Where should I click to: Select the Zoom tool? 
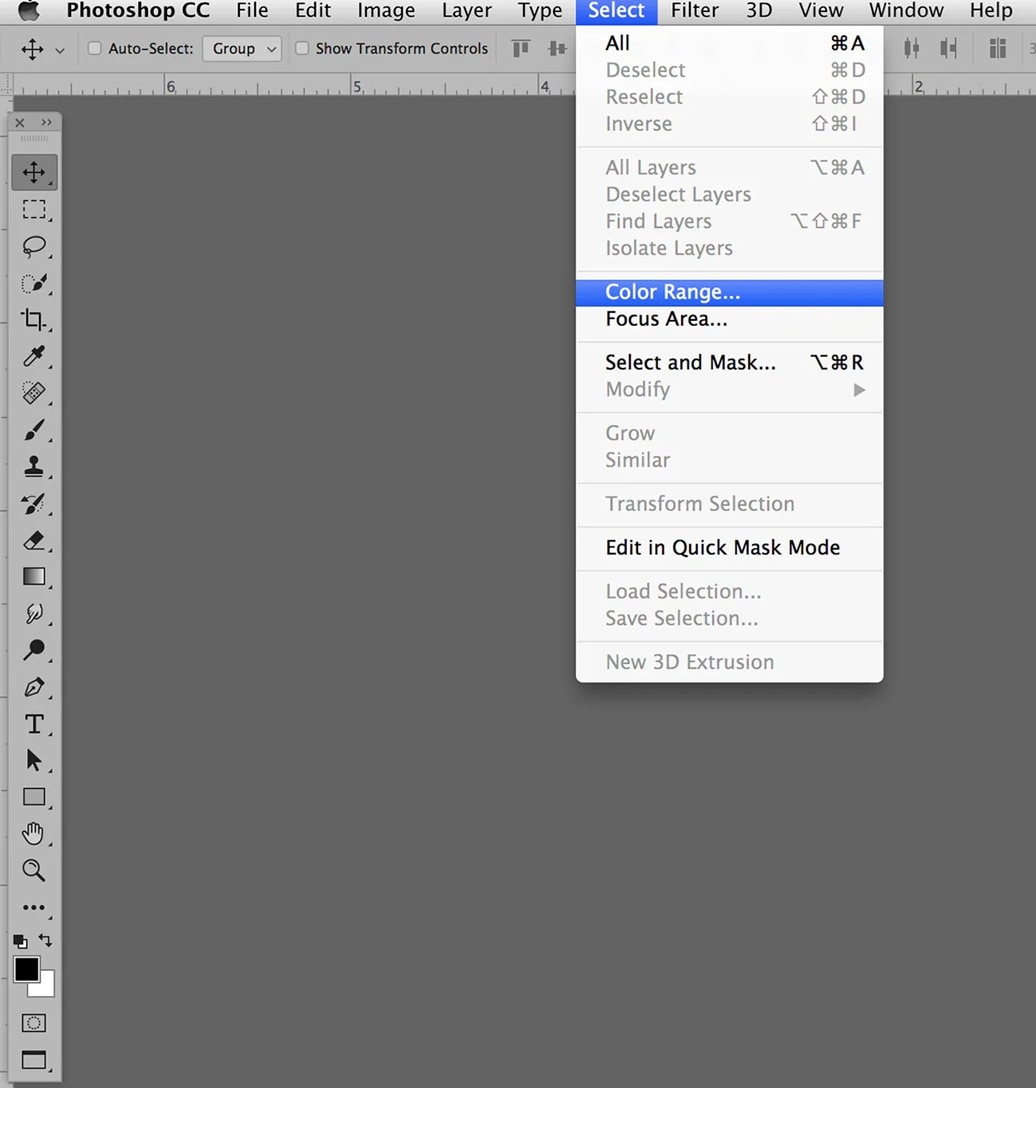pyautogui.click(x=34, y=870)
